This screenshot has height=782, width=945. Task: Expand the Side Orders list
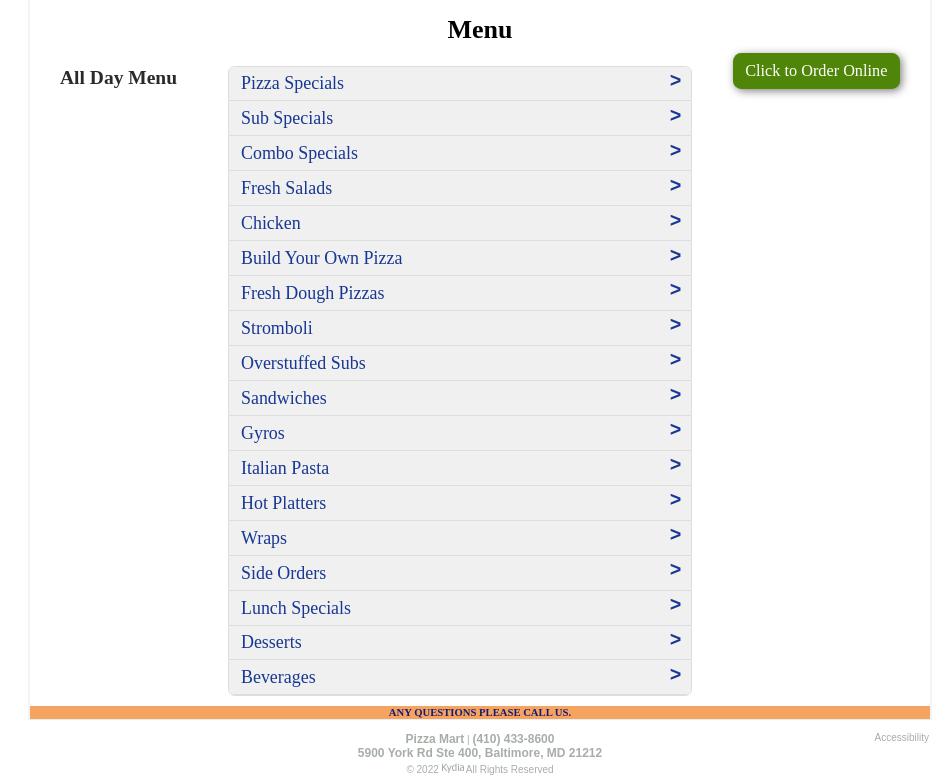point(283,573)
